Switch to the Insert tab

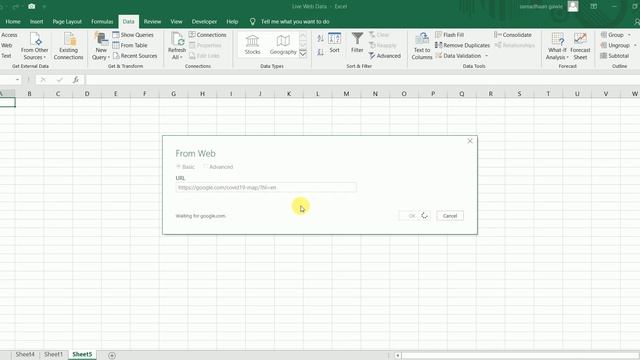coord(36,22)
